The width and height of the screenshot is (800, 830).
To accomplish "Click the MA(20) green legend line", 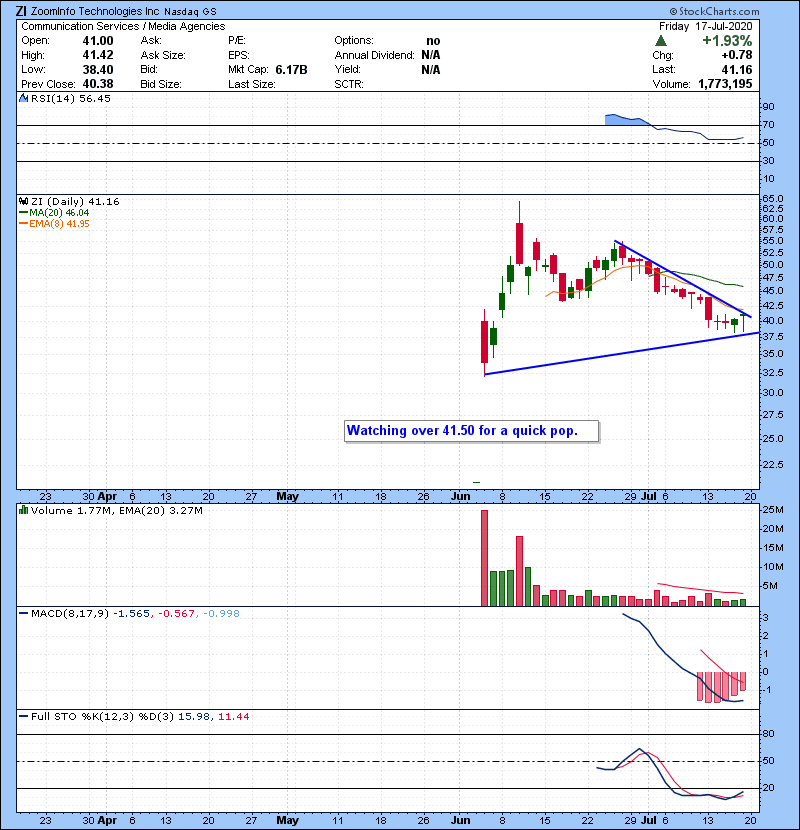I will 23,213.
